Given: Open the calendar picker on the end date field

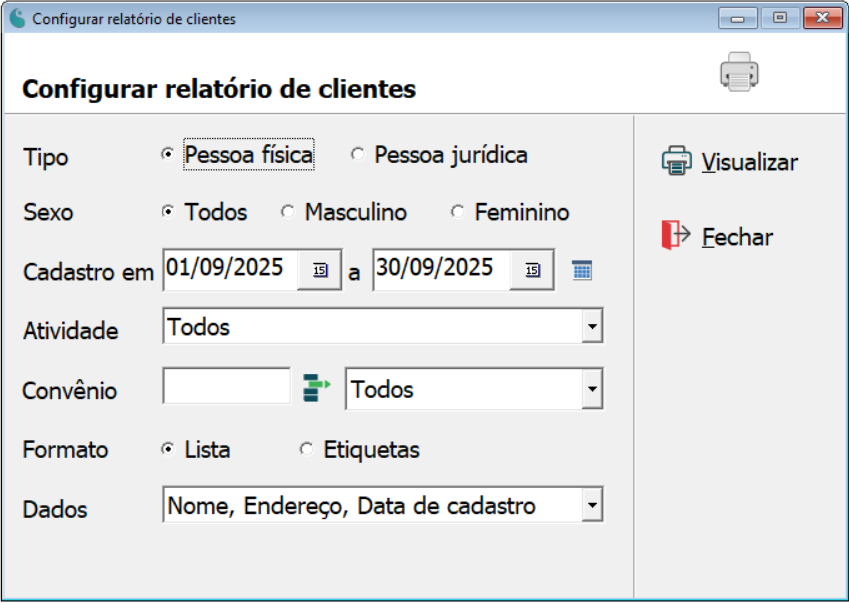Looking at the screenshot, I should 530,269.
